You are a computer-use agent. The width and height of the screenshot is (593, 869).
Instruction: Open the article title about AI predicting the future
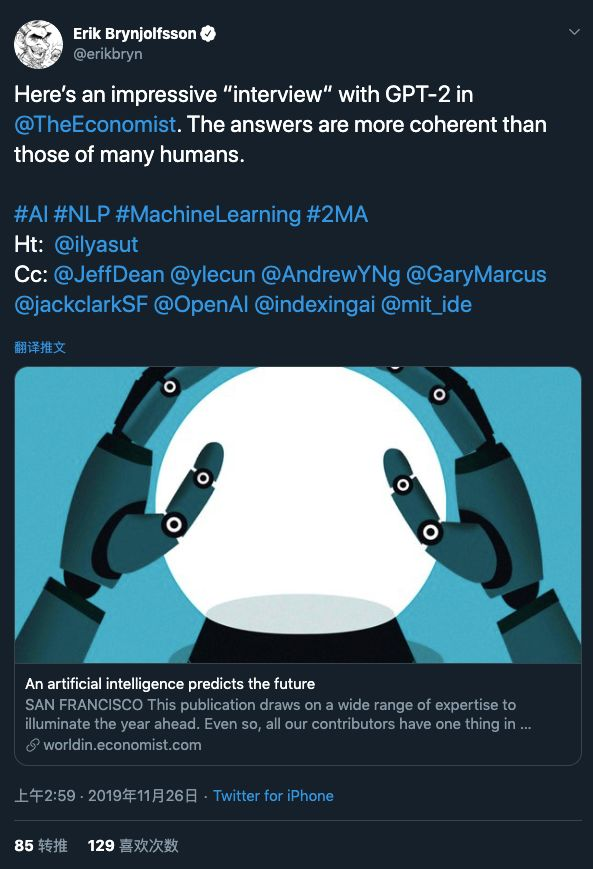[170, 684]
